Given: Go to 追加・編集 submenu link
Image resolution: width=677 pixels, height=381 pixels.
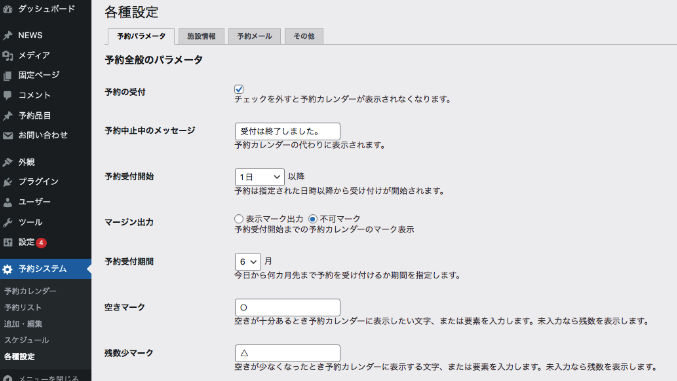Looking at the screenshot, I should coord(23,324).
